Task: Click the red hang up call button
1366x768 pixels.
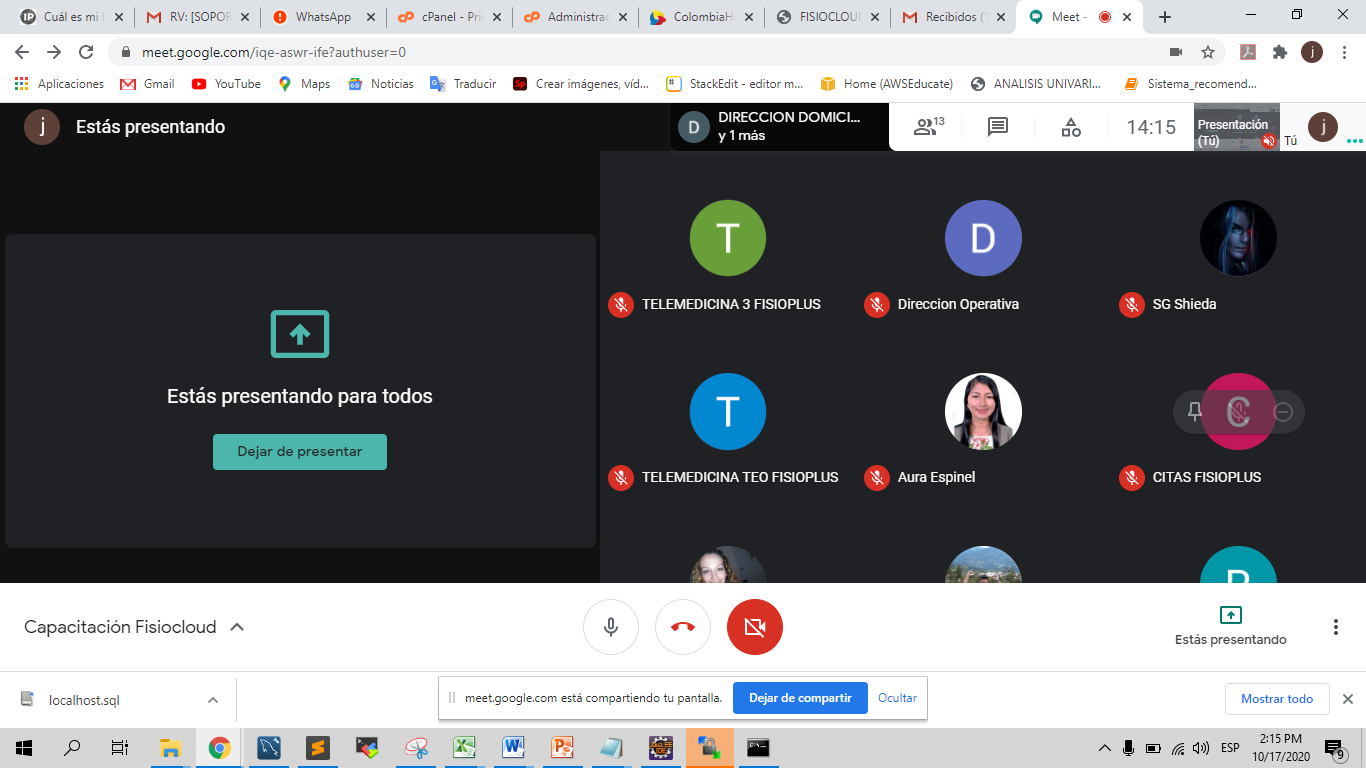Action: (x=683, y=627)
